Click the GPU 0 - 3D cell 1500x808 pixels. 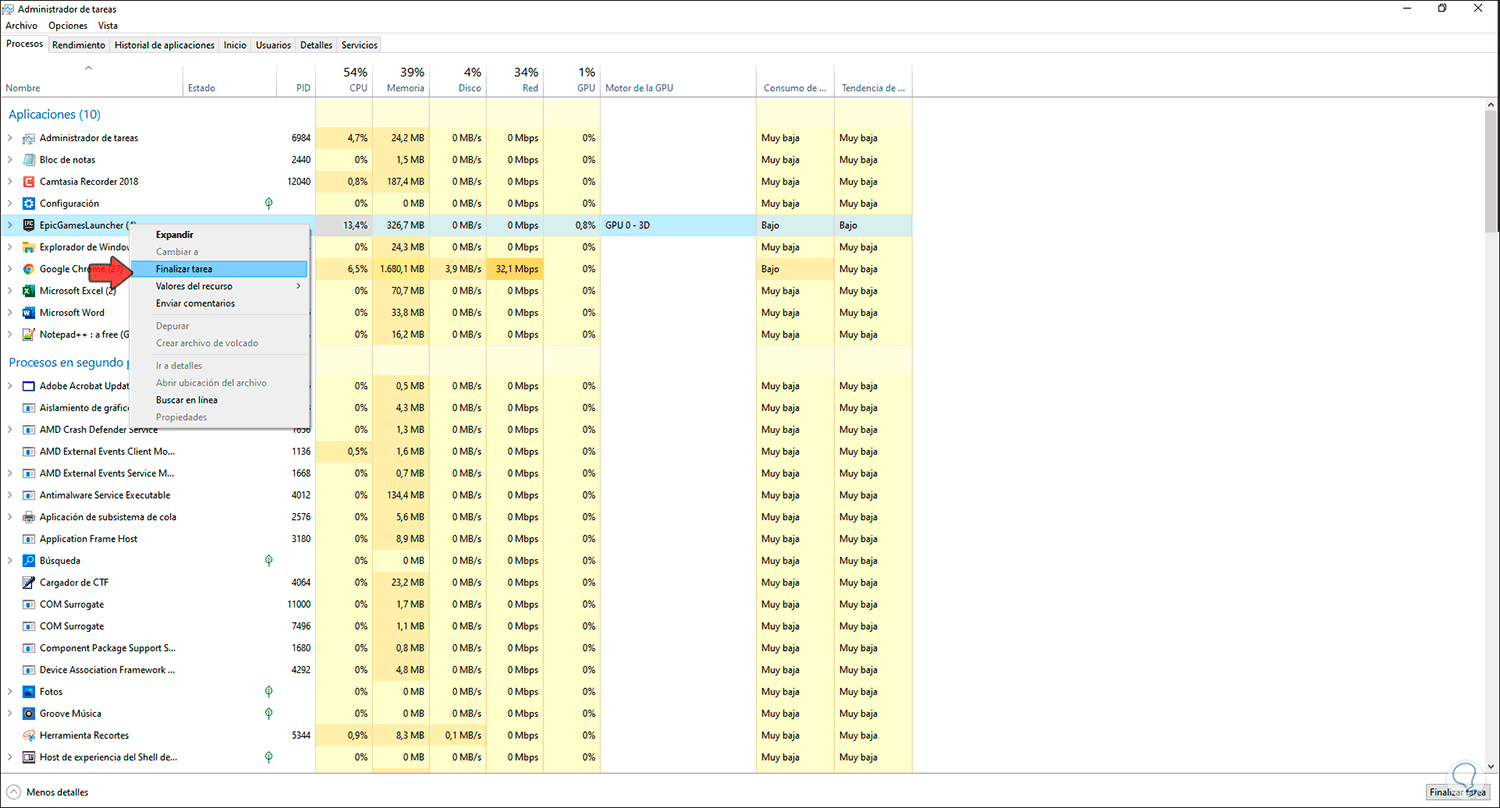click(678, 225)
